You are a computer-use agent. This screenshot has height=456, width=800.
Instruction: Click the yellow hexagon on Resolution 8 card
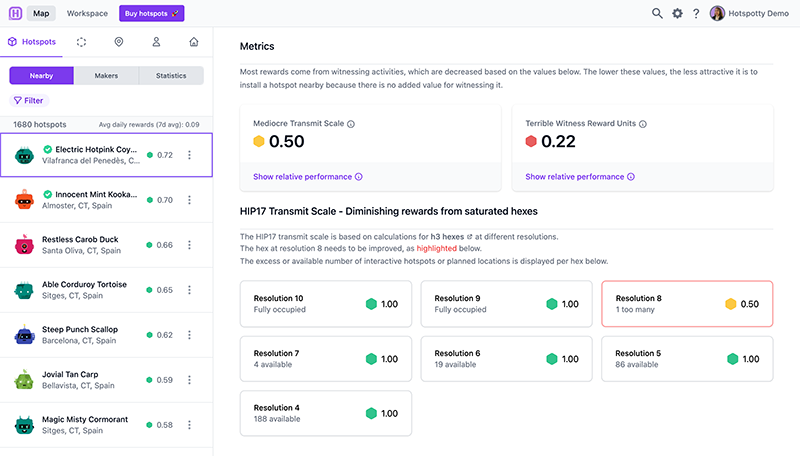pos(730,303)
